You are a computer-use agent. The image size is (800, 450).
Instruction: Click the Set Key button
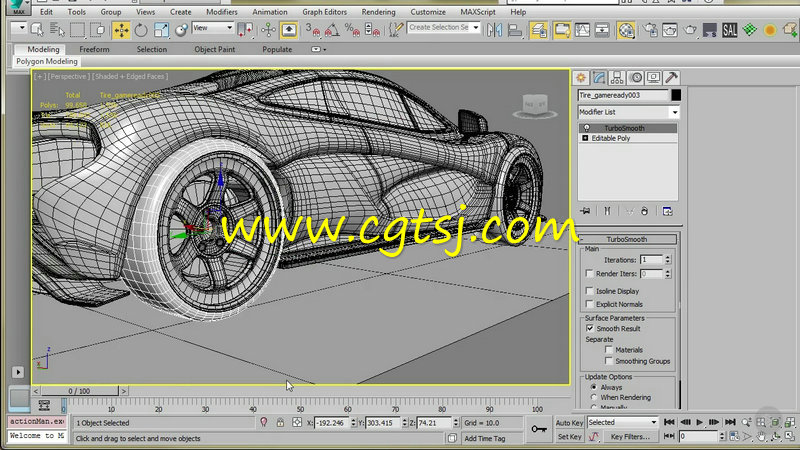click(569, 437)
